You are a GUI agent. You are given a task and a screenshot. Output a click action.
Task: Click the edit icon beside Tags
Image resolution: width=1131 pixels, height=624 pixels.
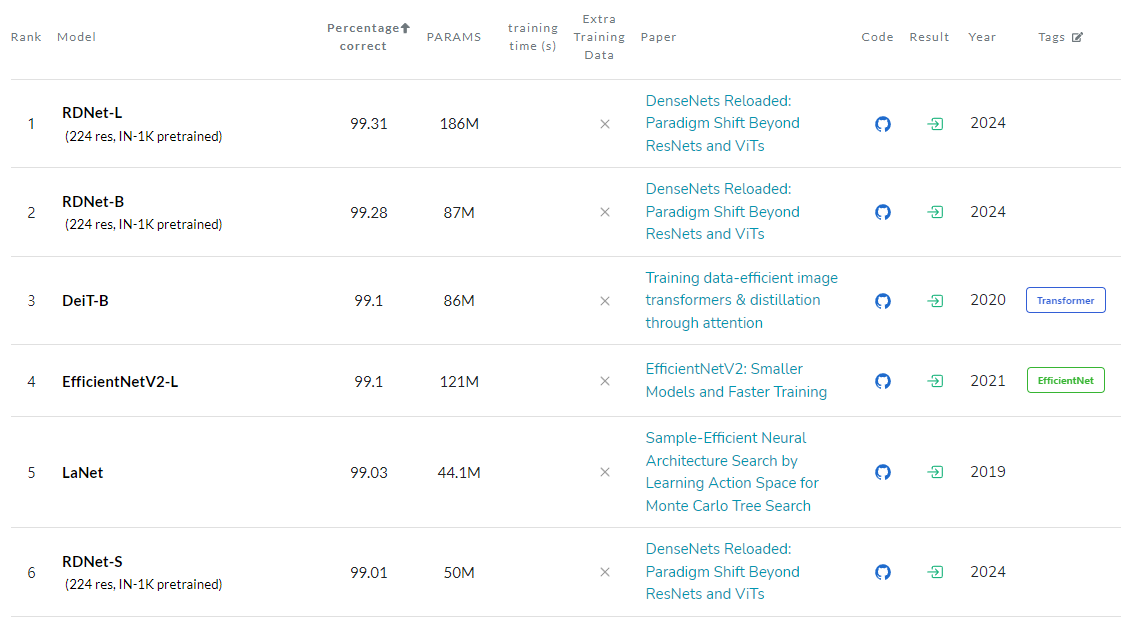coord(1077,37)
